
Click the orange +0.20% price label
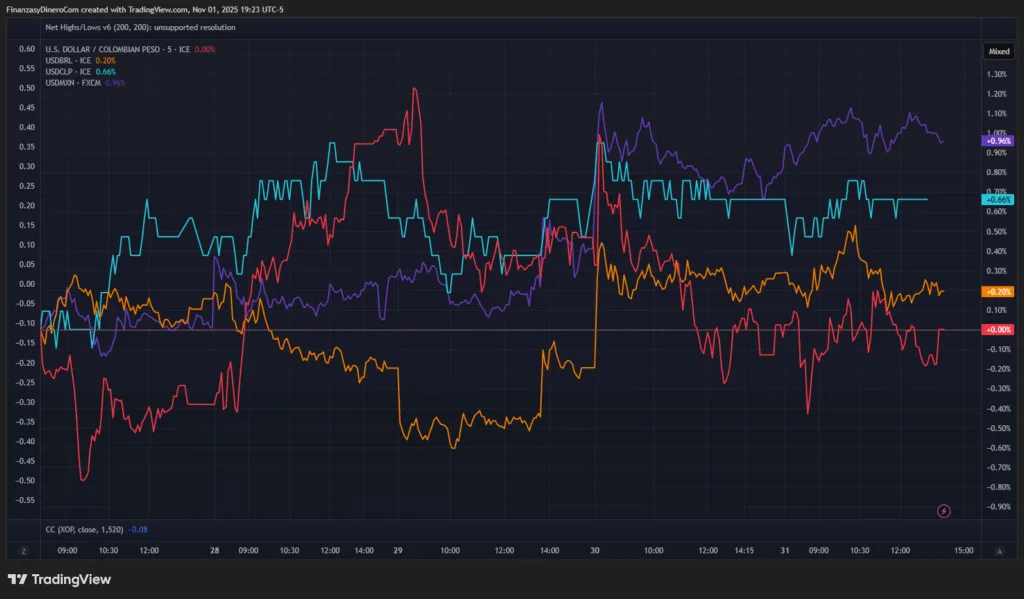998,291
